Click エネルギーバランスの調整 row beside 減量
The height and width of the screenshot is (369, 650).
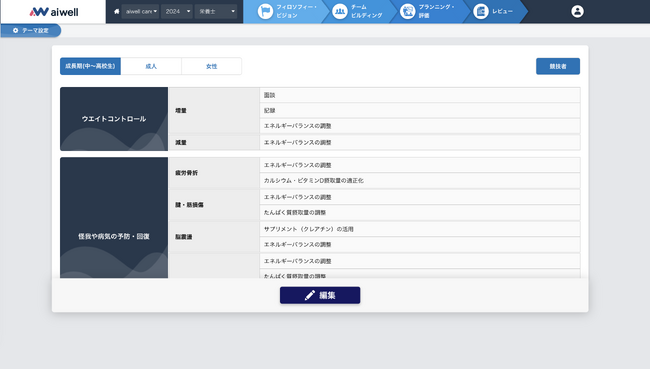click(420, 142)
